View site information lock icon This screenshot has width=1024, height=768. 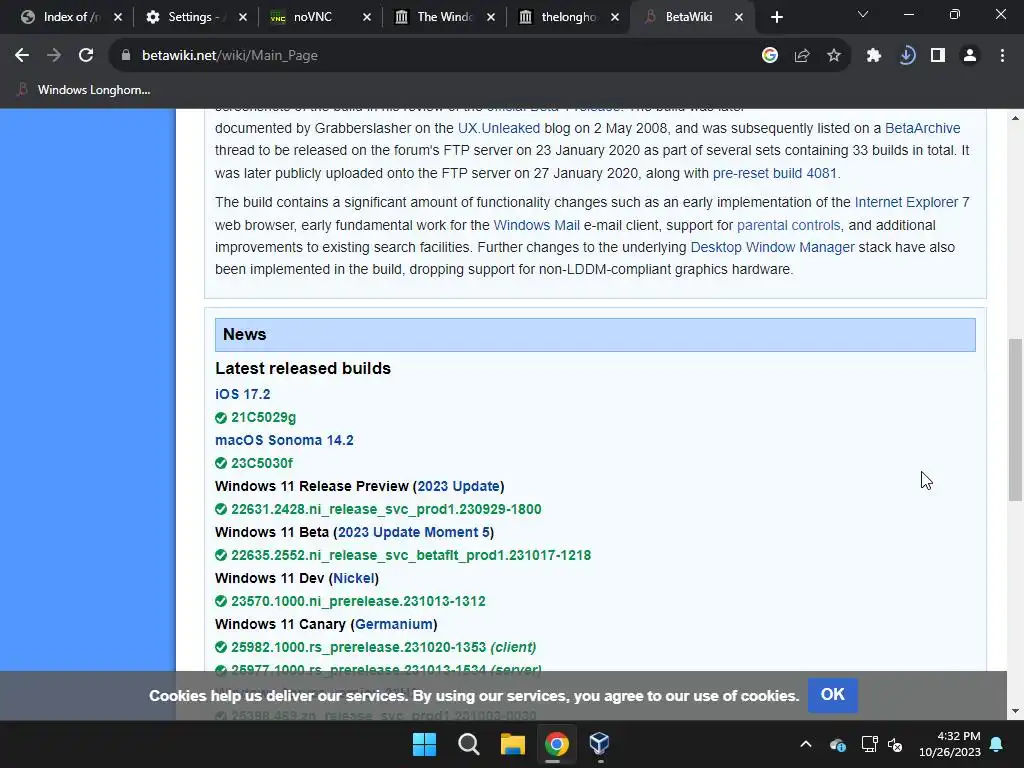(125, 56)
